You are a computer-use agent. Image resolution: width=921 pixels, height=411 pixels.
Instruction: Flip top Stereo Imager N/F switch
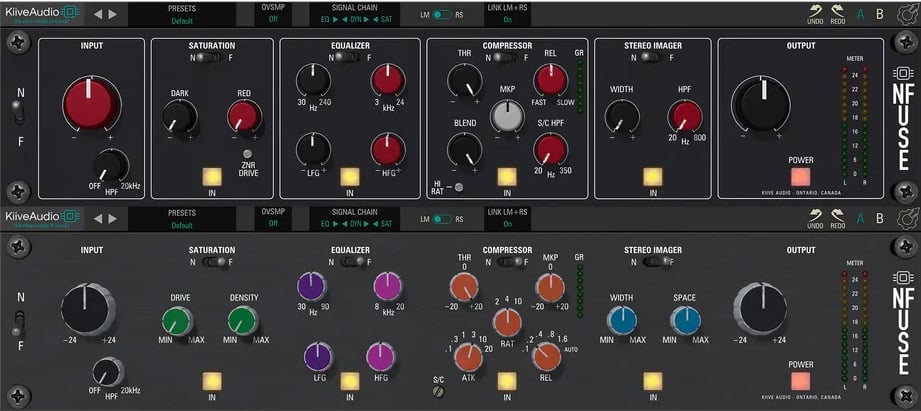[x=651, y=58]
